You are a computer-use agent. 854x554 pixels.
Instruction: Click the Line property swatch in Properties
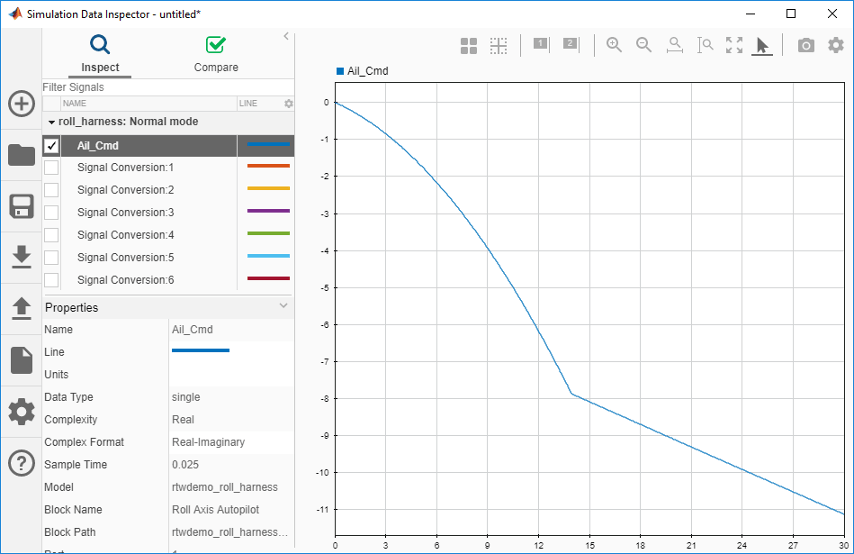pos(200,351)
